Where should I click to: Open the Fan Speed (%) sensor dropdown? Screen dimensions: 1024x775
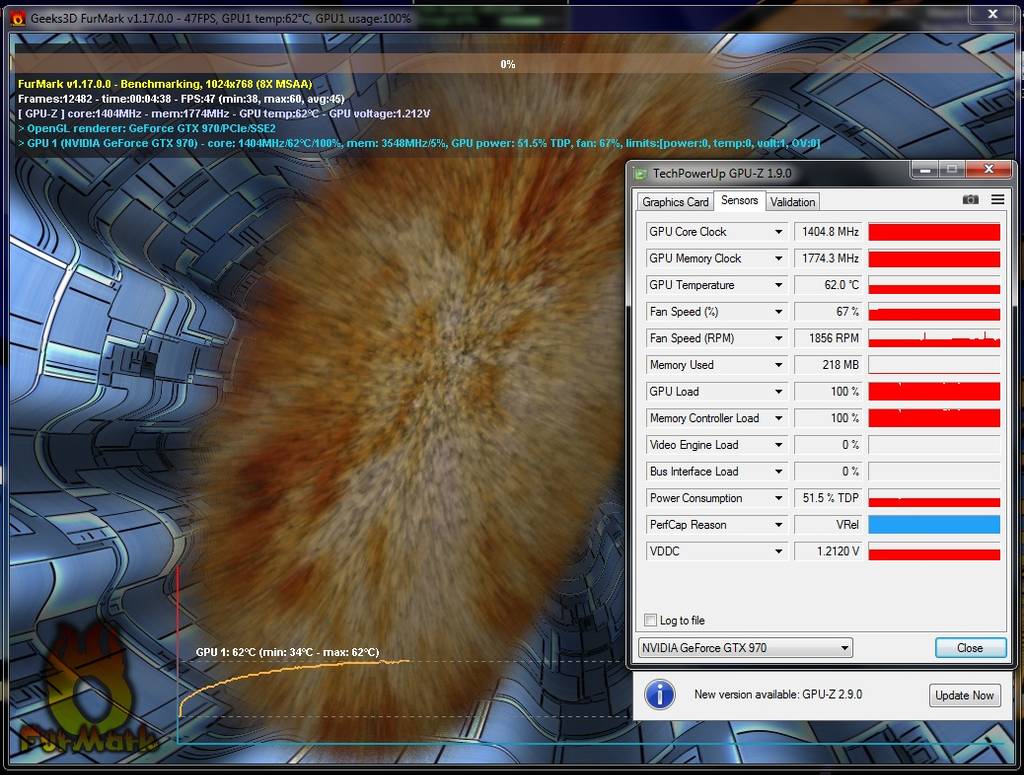point(778,312)
